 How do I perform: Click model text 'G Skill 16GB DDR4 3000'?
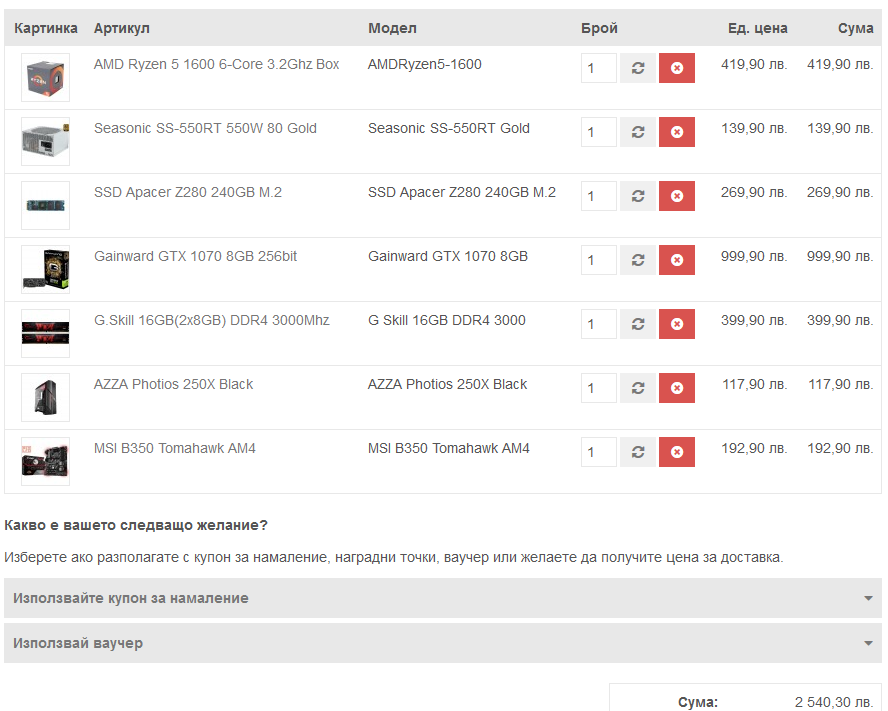point(447,321)
